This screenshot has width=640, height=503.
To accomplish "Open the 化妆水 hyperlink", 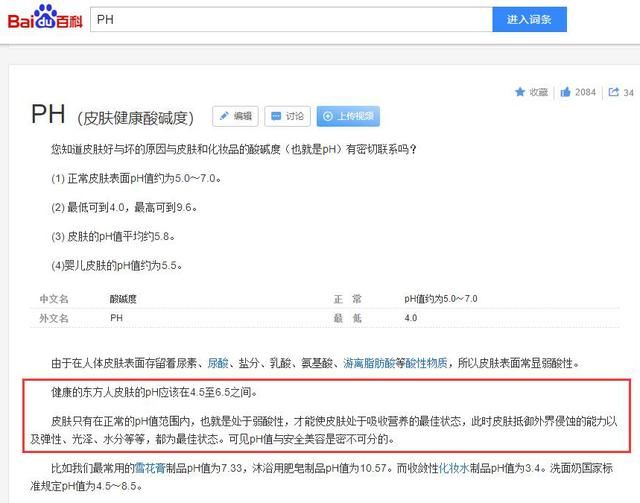I will coord(453,468).
